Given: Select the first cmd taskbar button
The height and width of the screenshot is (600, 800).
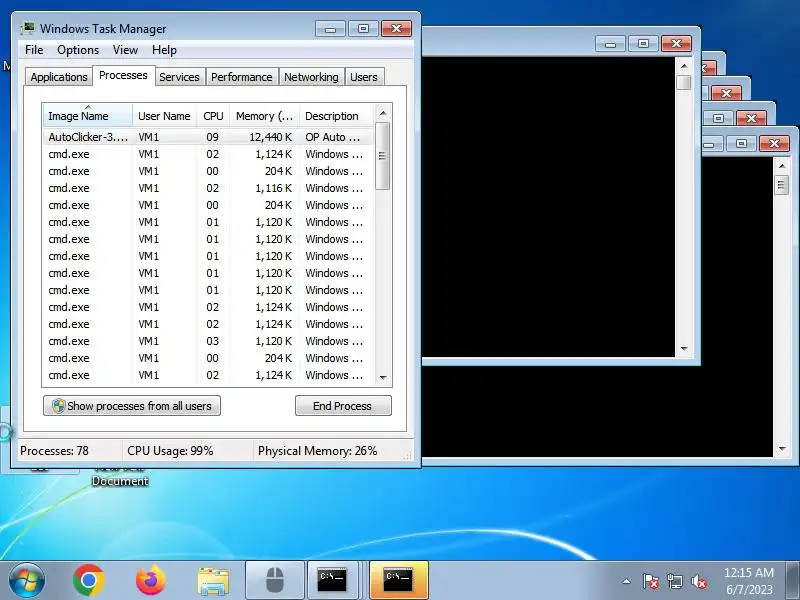Looking at the screenshot, I should [x=332, y=580].
